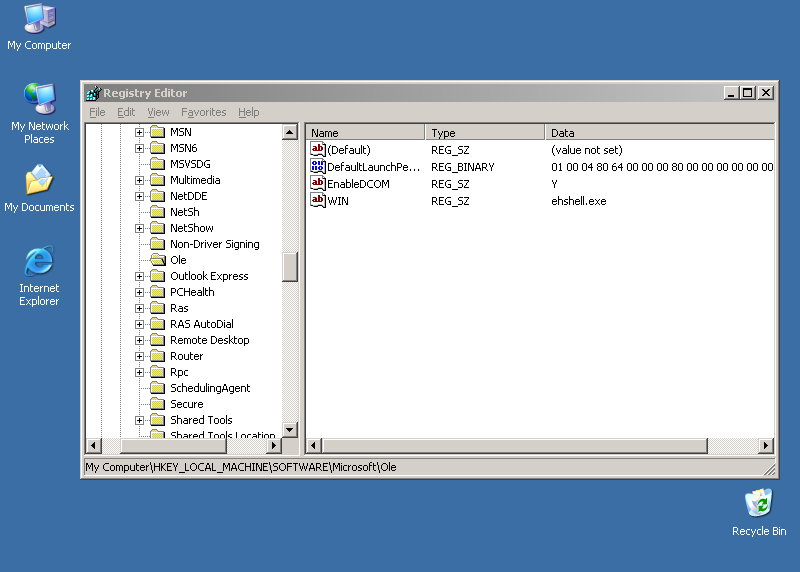The height and width of the screenshot is (572, 800).
Task: Click the PCHealth folder icon
Action: point(158,292)
